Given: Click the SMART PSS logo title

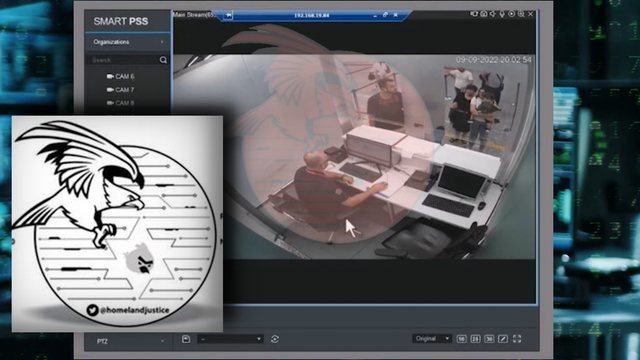Looking at the screenshot, I should point(121,21).
